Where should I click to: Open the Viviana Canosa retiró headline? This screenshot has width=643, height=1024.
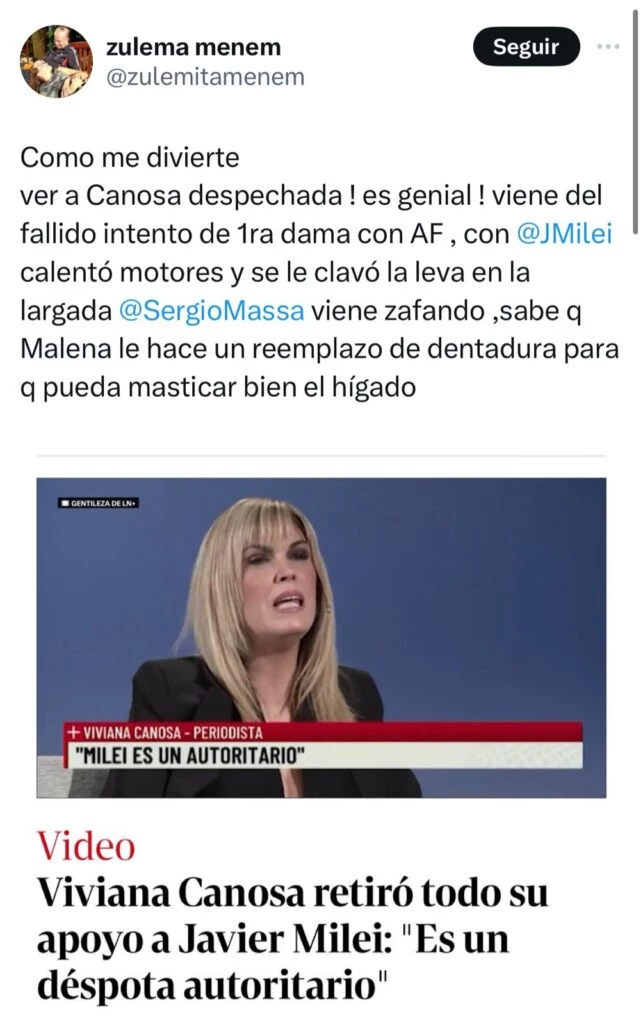(x=292, y=939)
